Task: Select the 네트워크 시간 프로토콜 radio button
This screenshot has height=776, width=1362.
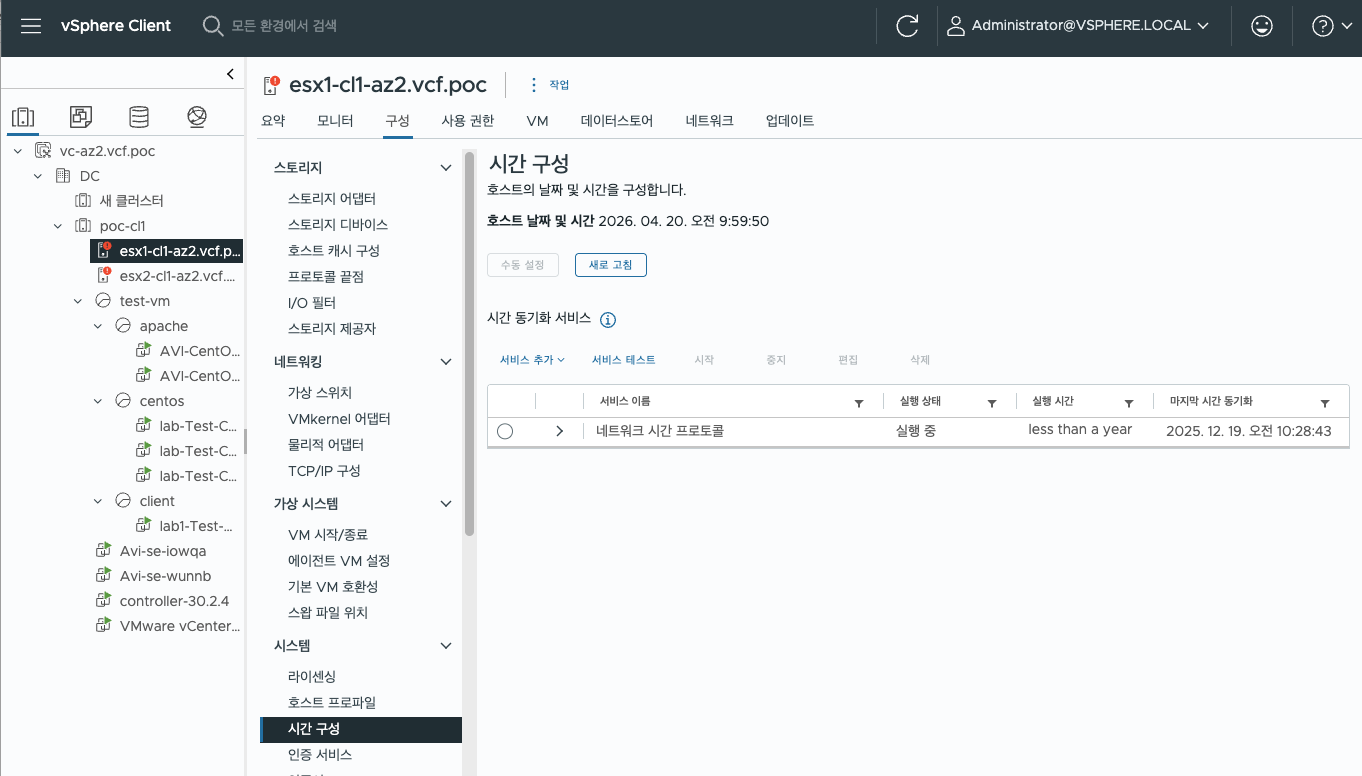Action: (x=505, y=431)
